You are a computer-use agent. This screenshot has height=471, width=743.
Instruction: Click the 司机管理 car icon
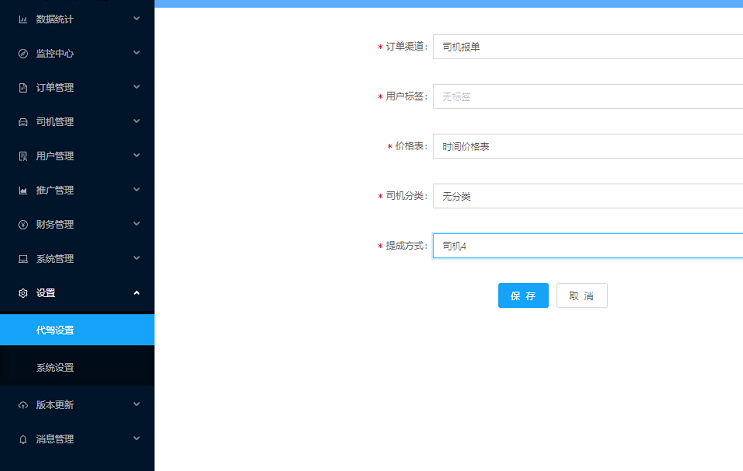coord(23,122)
